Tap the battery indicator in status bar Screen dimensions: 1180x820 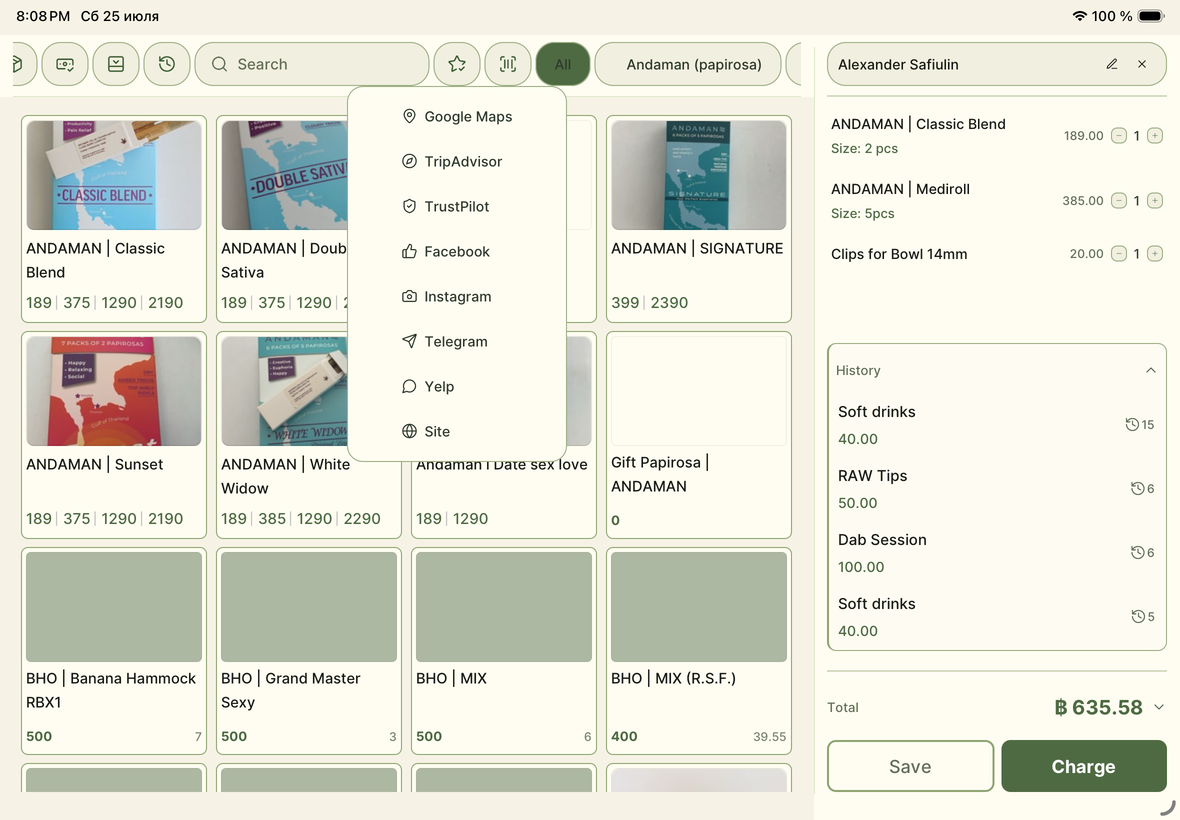[1151, 16]
